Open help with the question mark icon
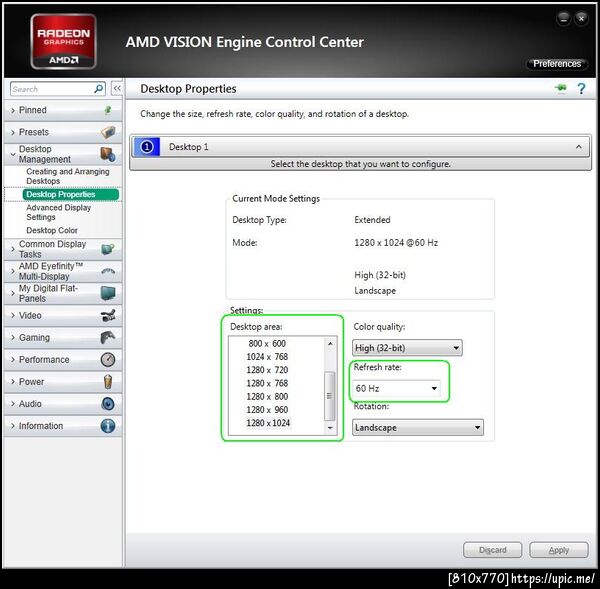The width and height of the screenshot is (600, 589). tap(581, 89)
